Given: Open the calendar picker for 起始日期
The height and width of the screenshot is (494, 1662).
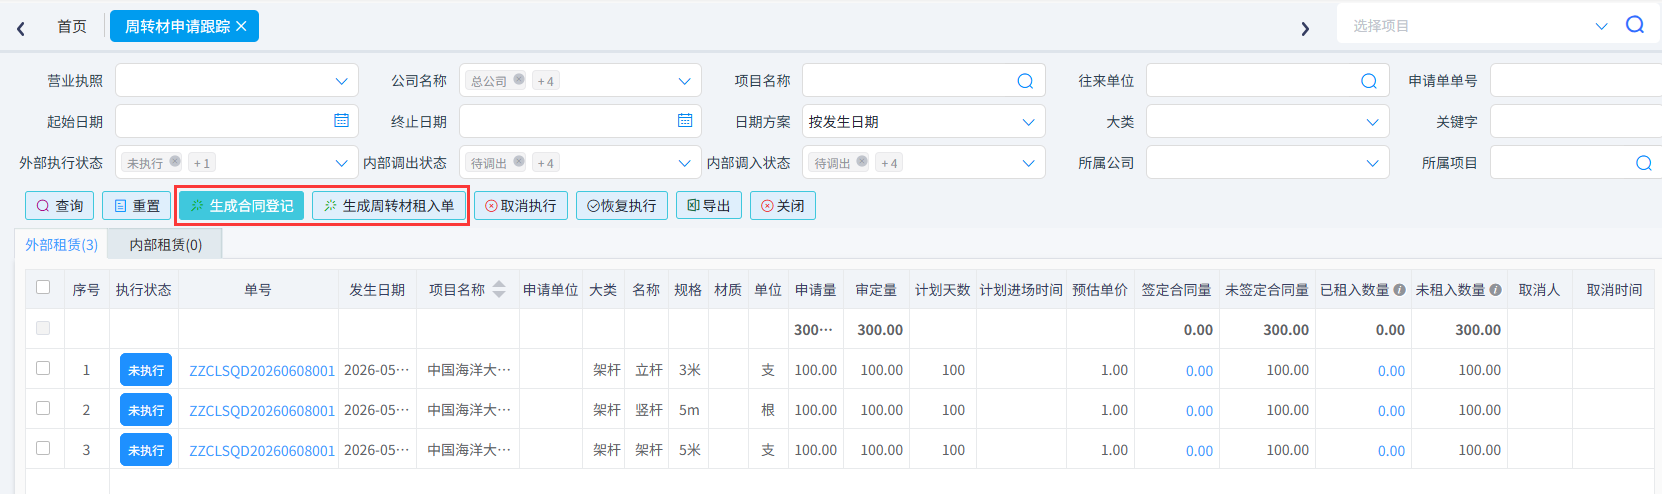Looking at the screenshot, I should tap(341, 120).
